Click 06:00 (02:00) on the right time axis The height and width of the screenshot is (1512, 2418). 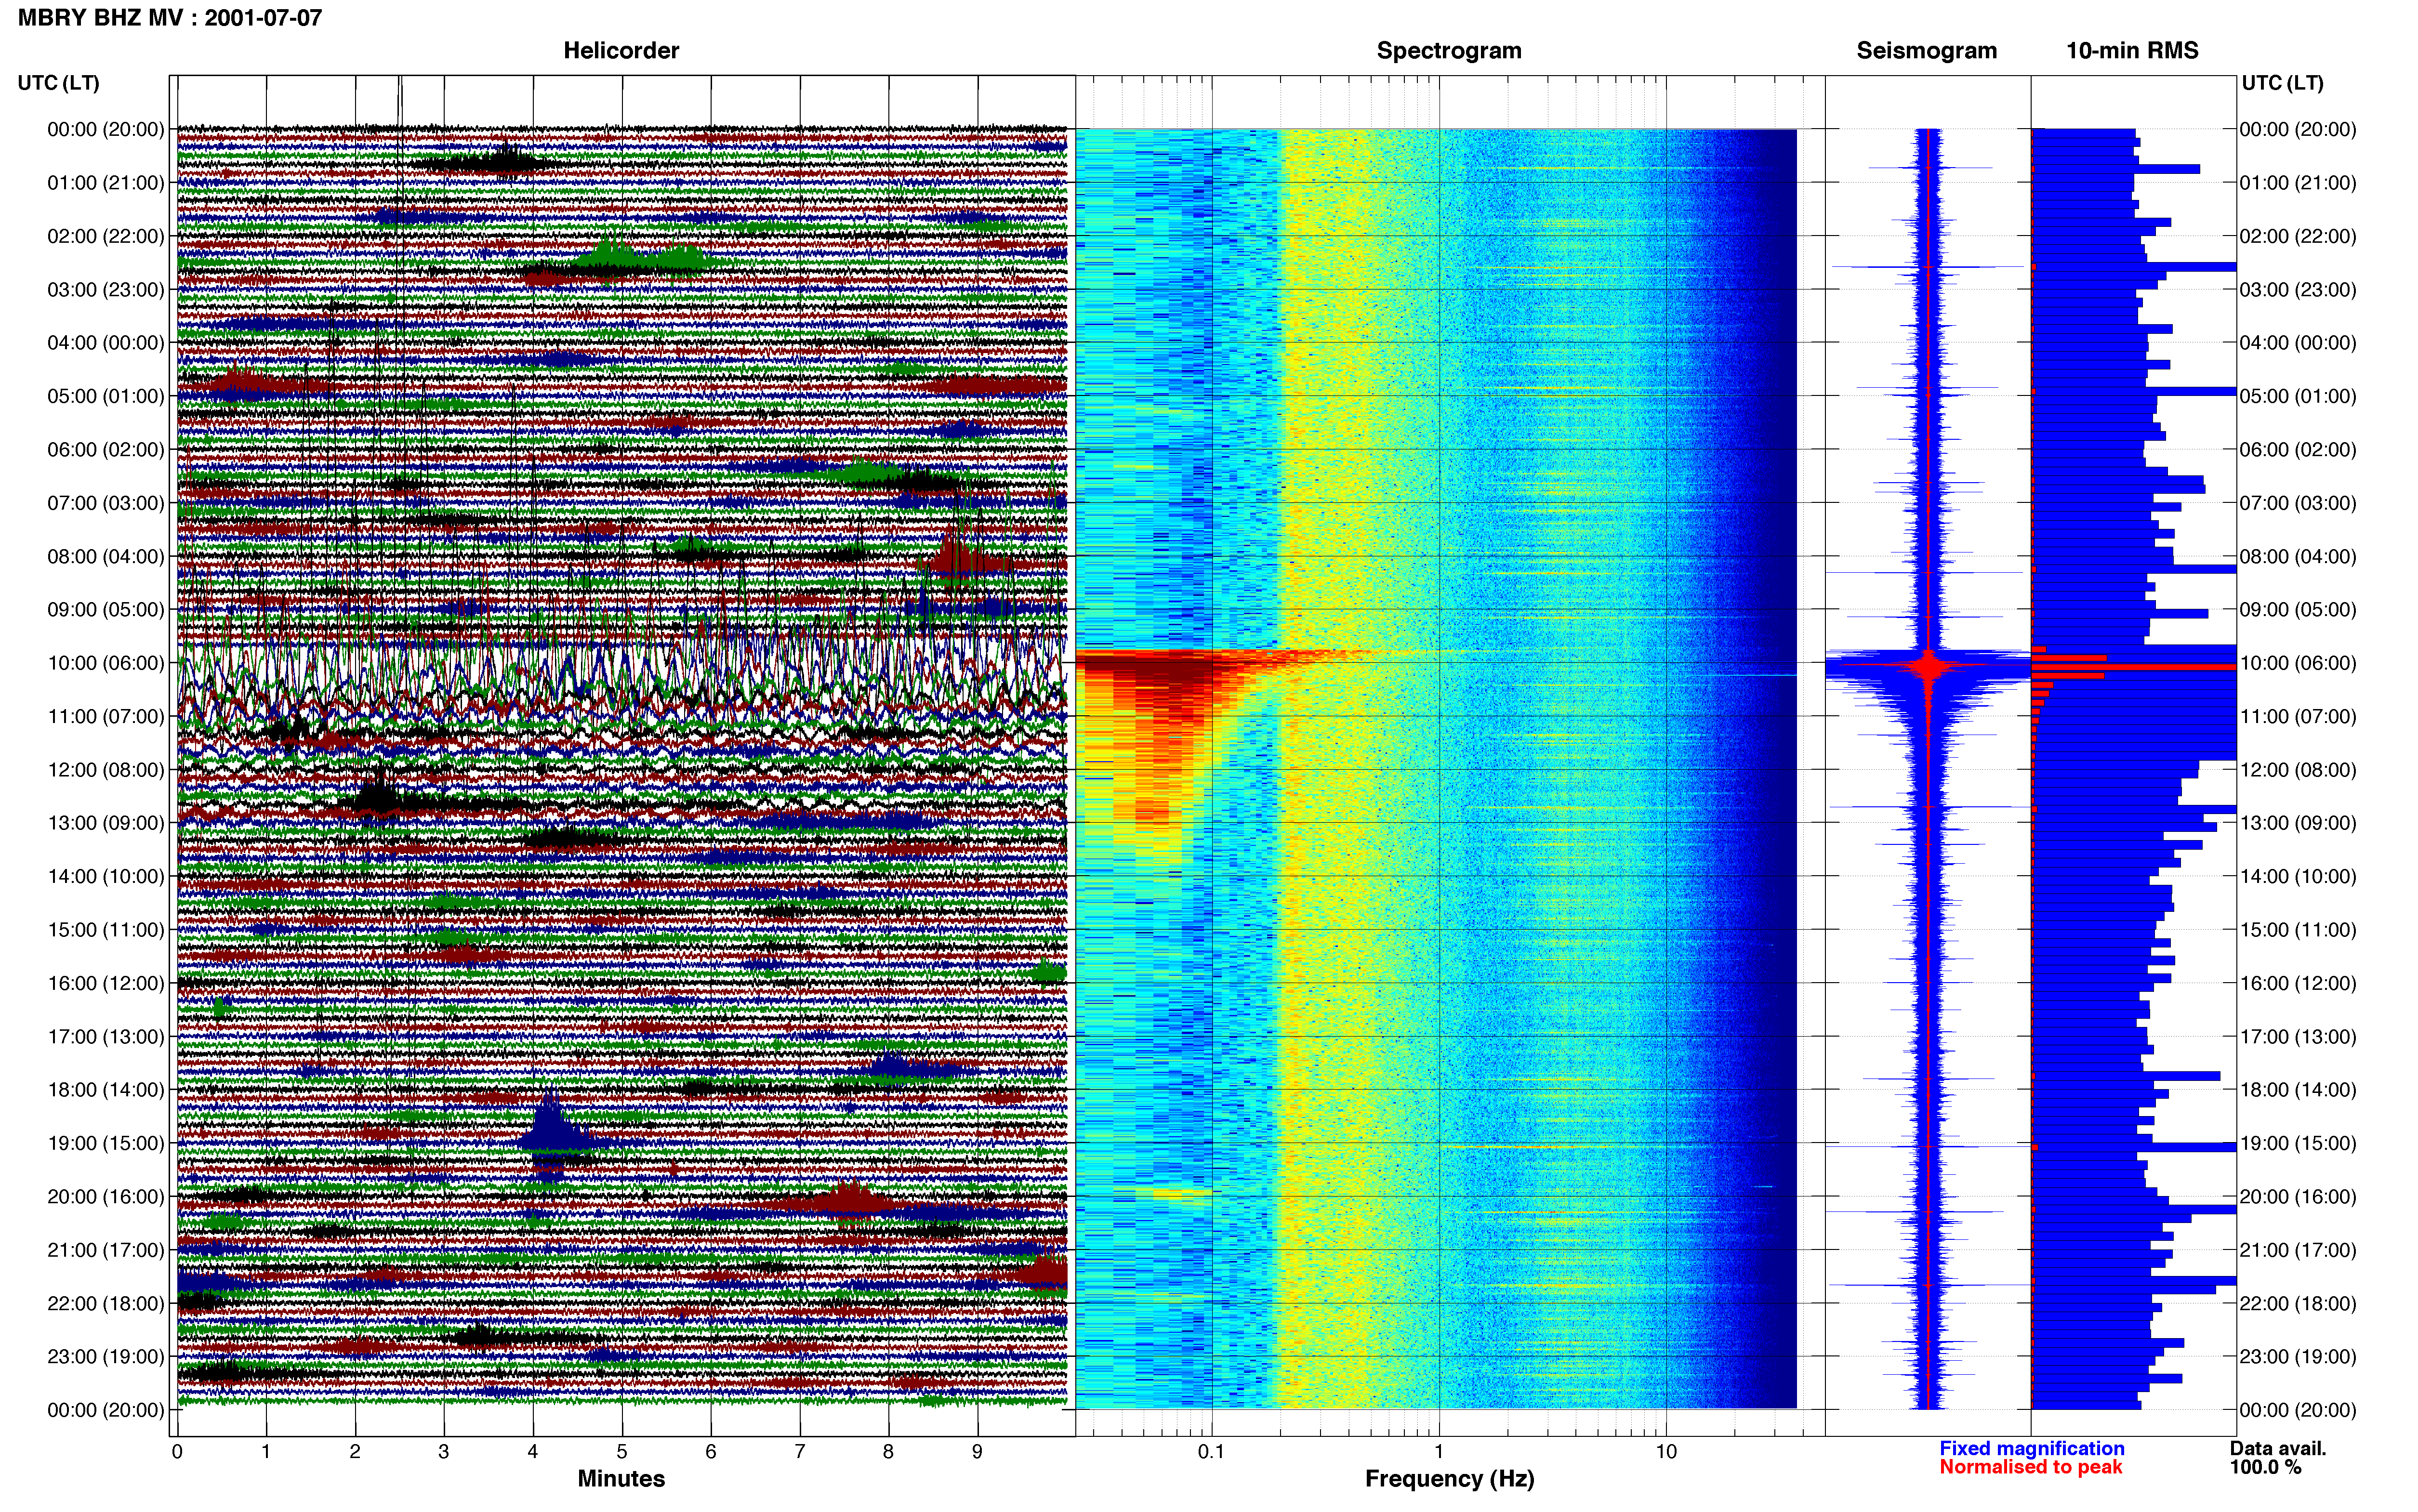pos(2298,450)
